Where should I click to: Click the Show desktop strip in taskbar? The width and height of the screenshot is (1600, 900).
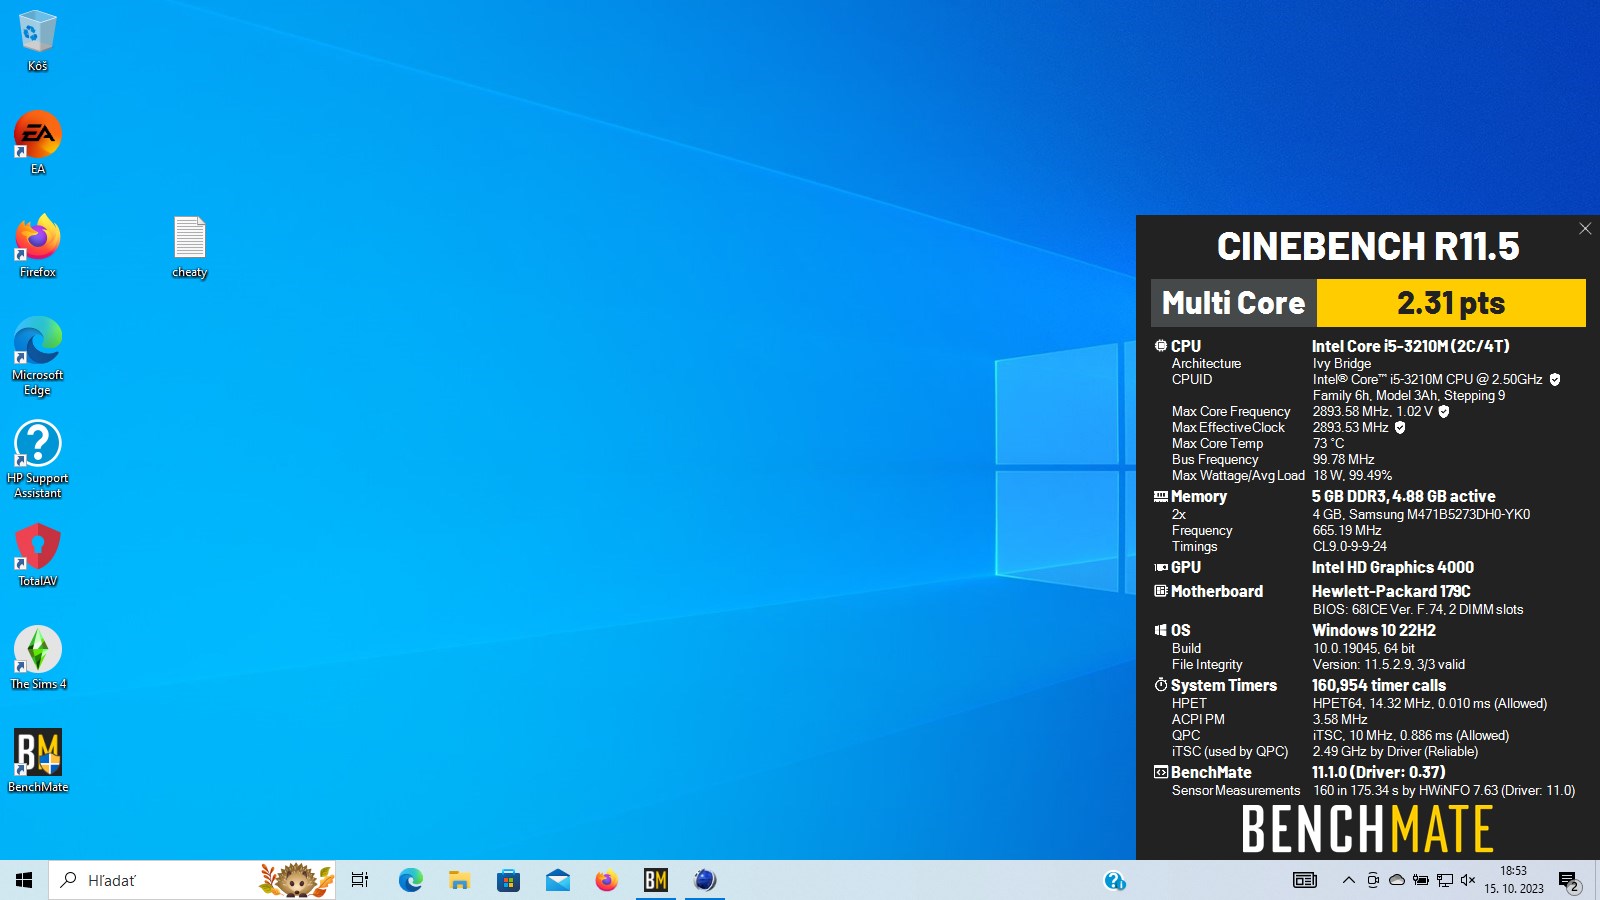(x=1597, y=880)
